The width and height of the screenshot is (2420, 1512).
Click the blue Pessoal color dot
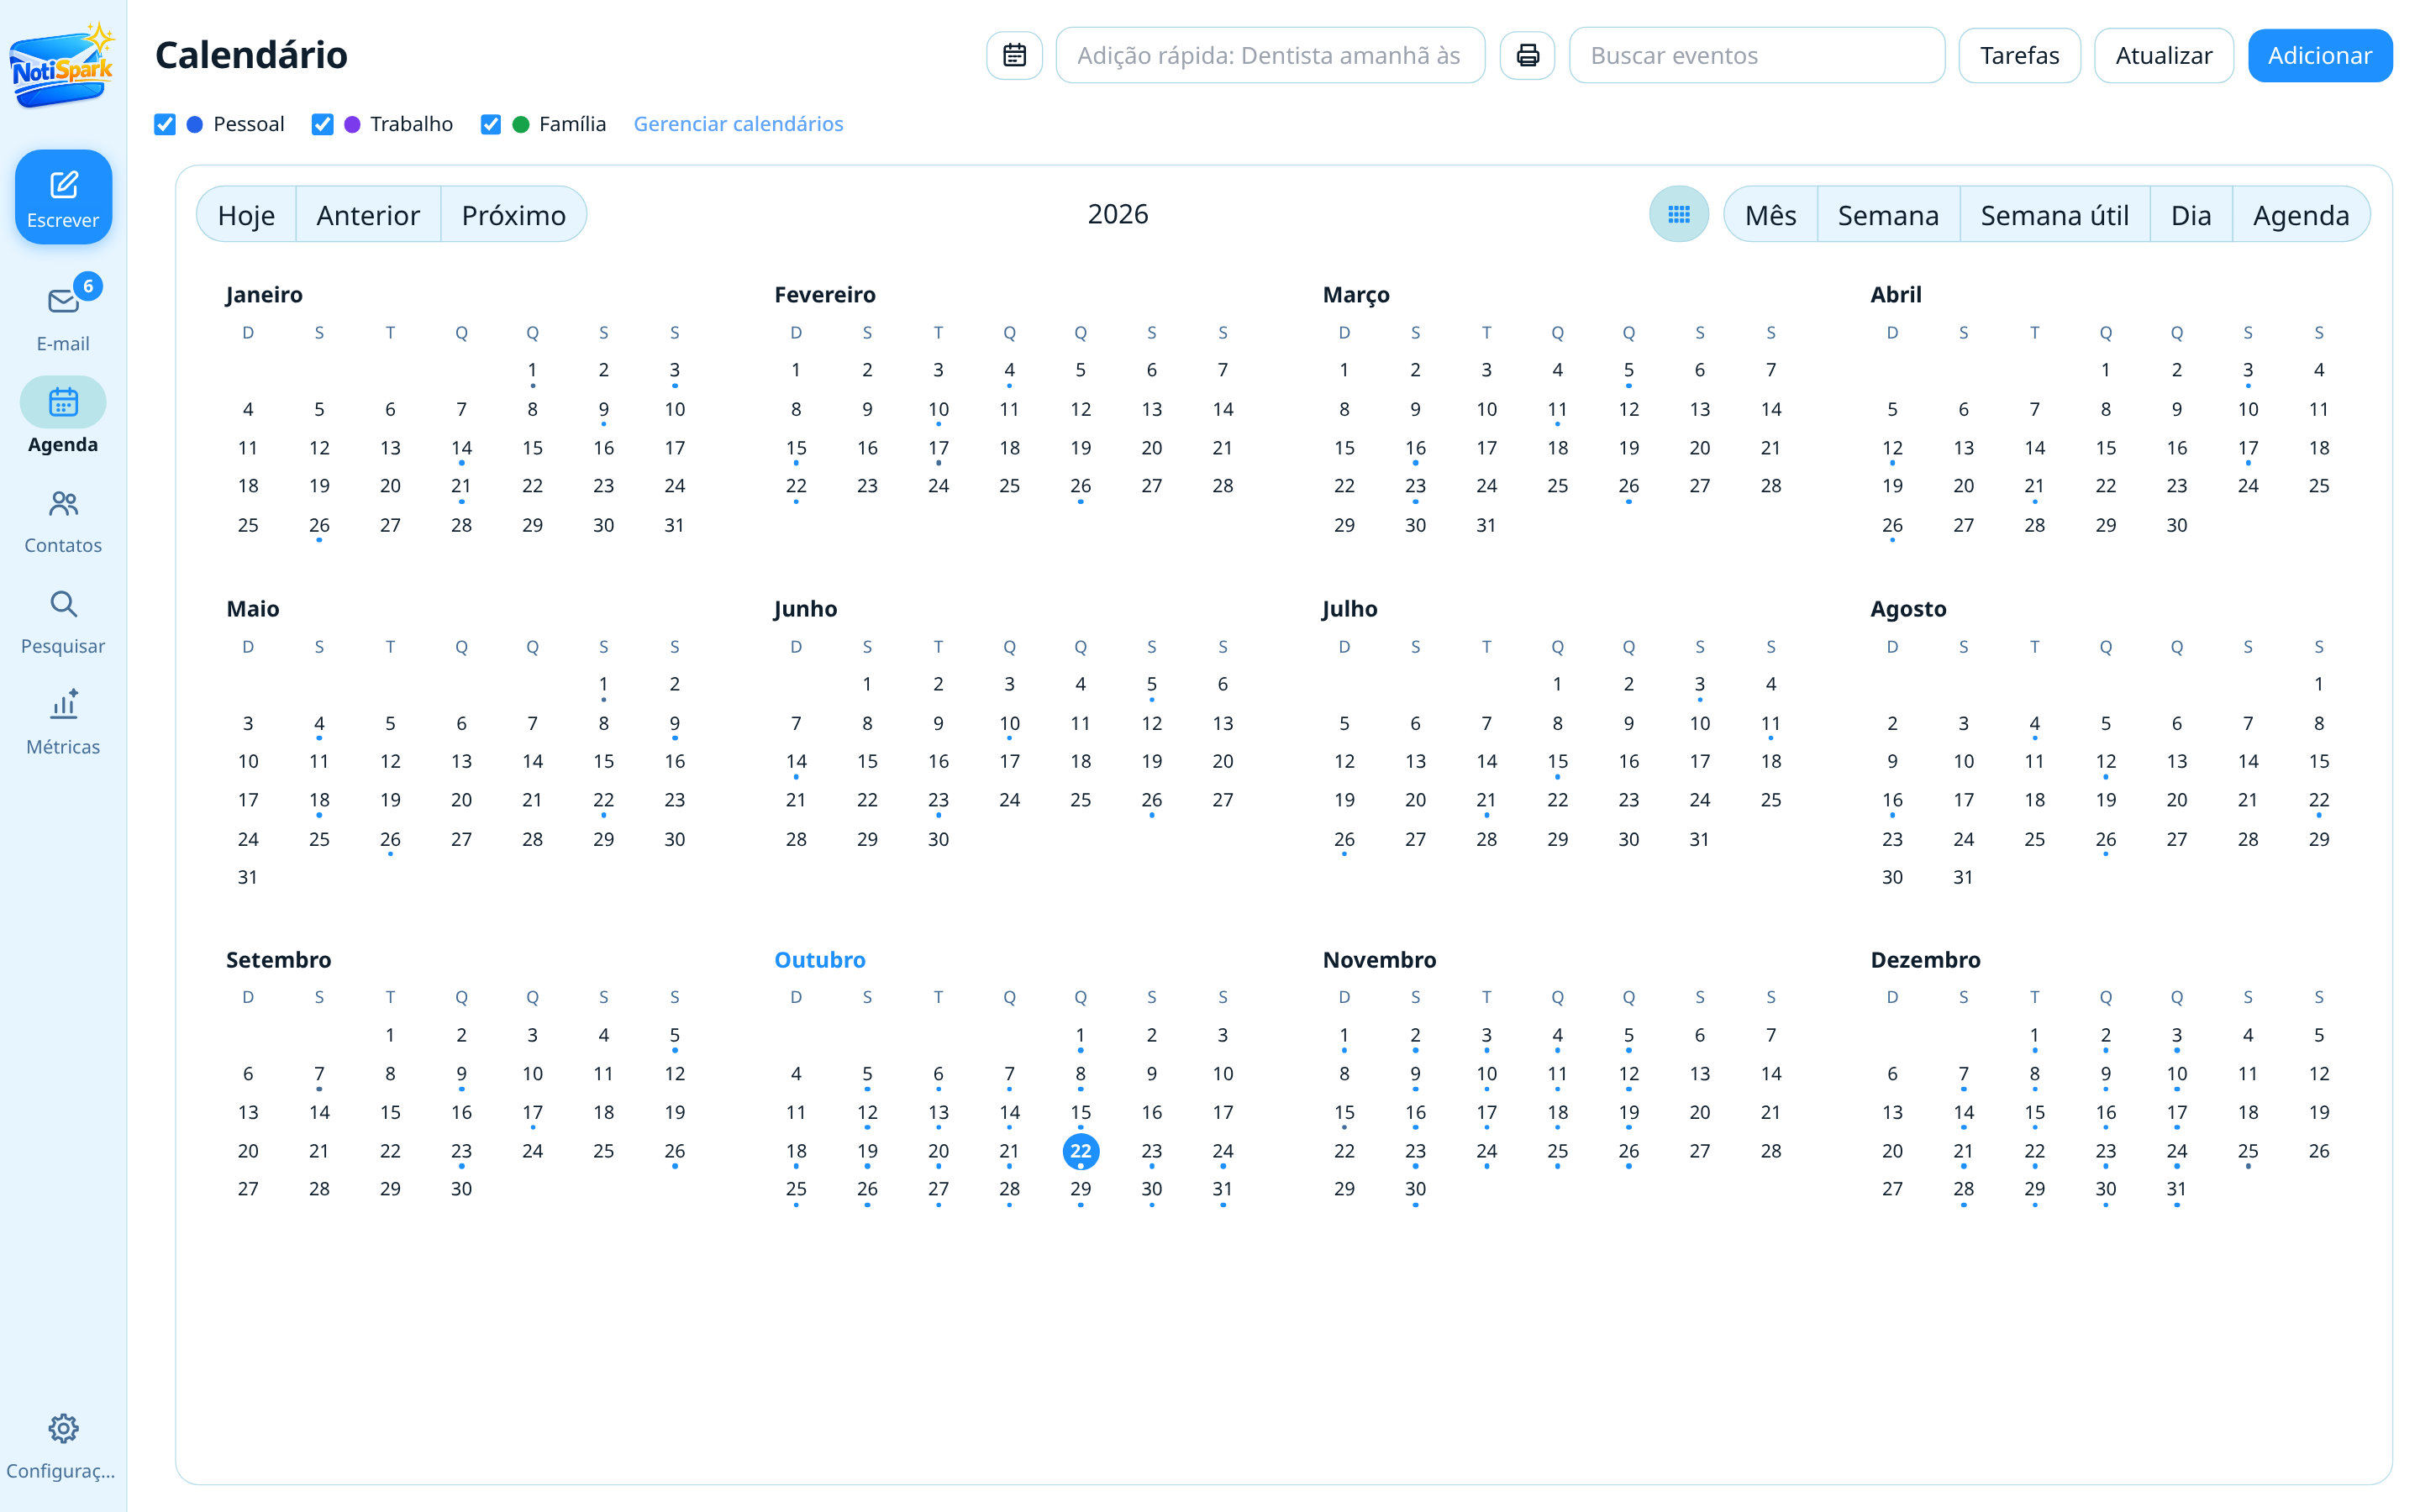(x=195, y=124)
